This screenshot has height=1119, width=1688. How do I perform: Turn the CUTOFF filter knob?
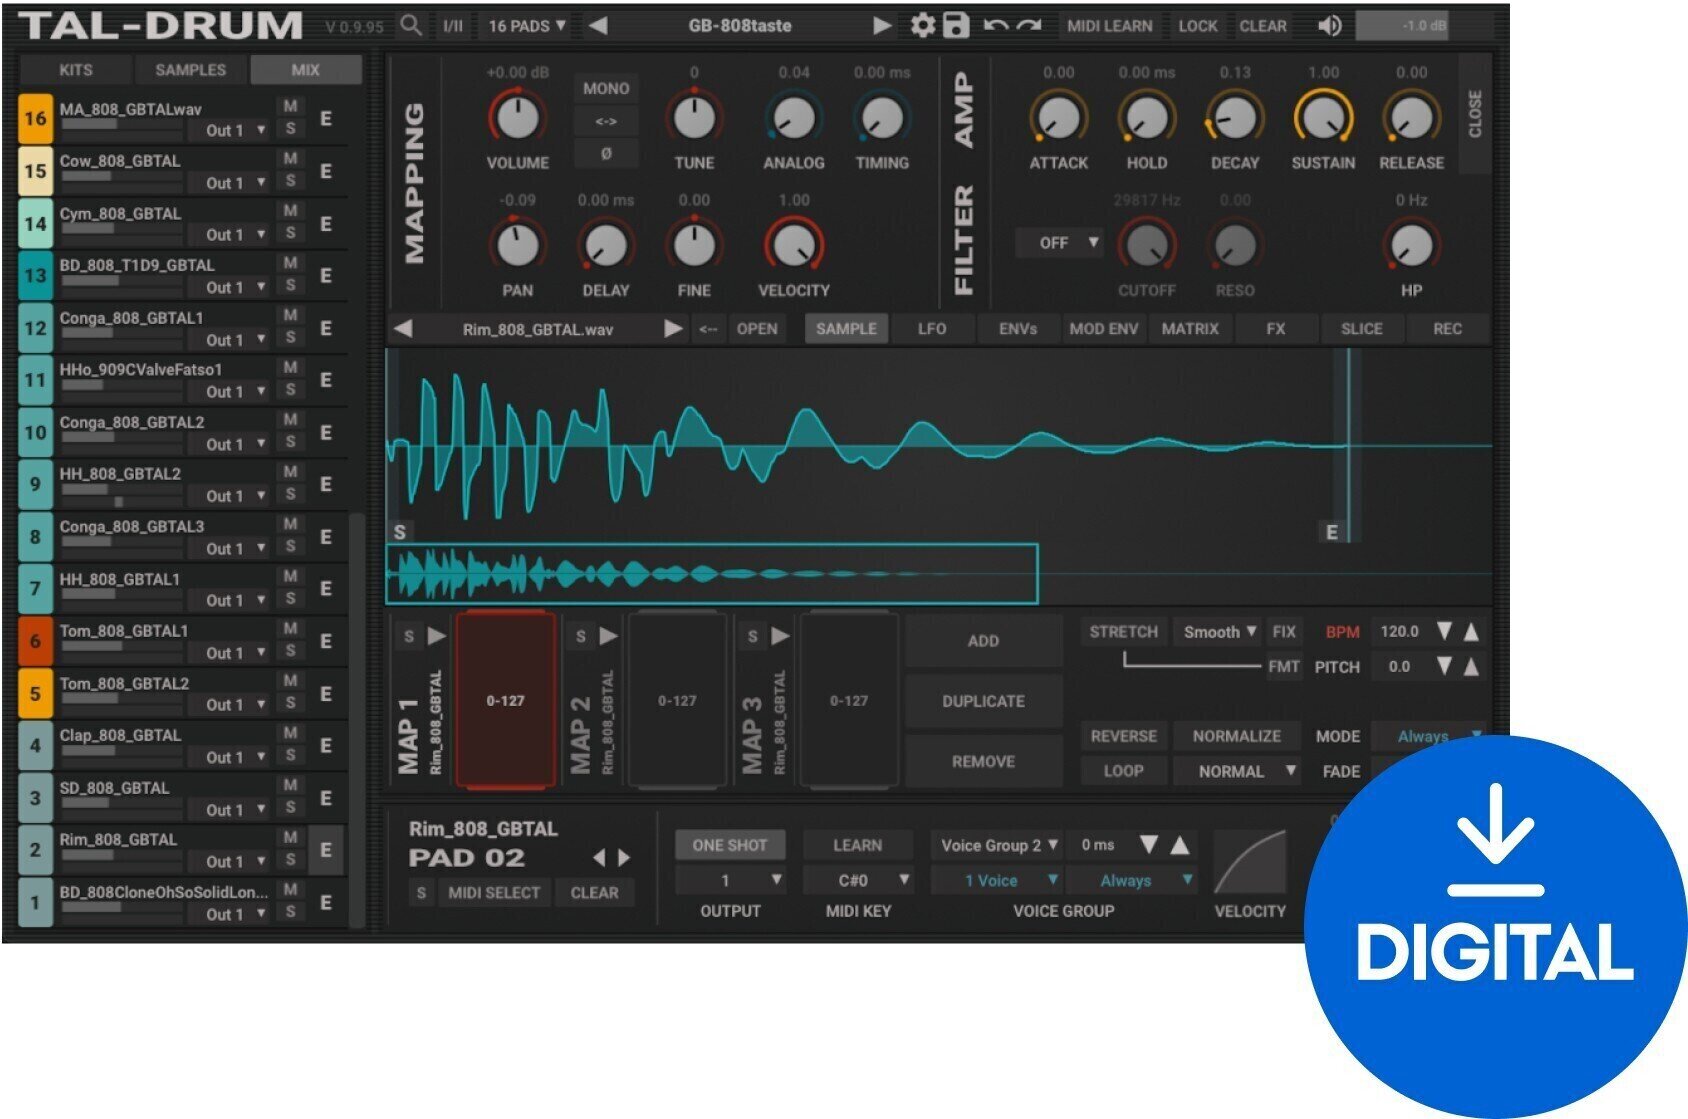coord(1147,244)
